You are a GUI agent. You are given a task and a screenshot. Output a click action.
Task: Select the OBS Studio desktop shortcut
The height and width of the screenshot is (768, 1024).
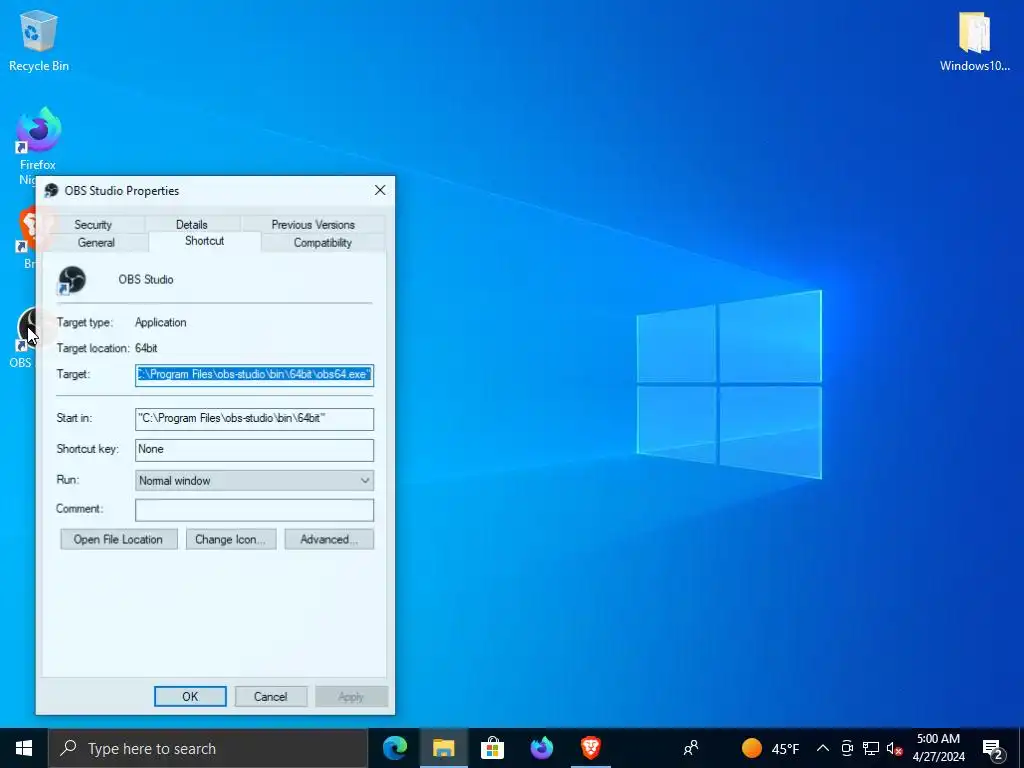(25, 338)
